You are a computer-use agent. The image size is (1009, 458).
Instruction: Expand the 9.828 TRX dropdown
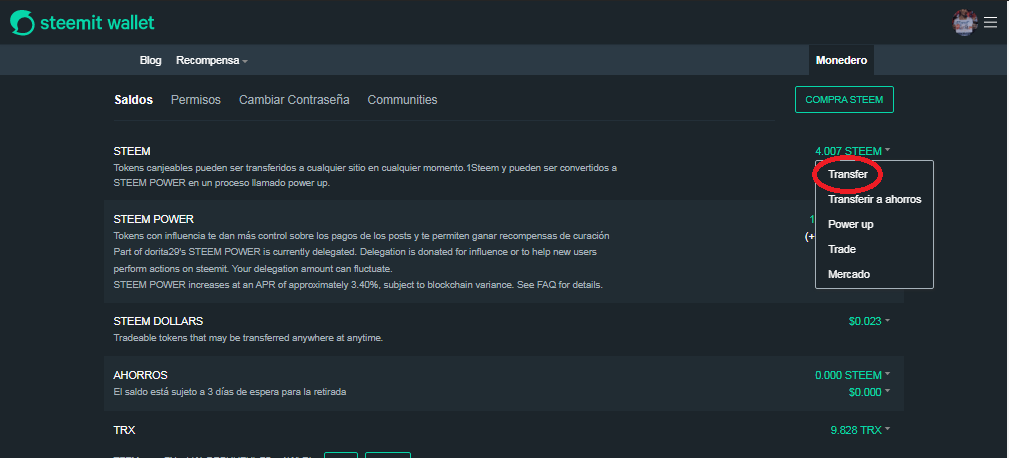pyautogui.click(x=860, y=430)
